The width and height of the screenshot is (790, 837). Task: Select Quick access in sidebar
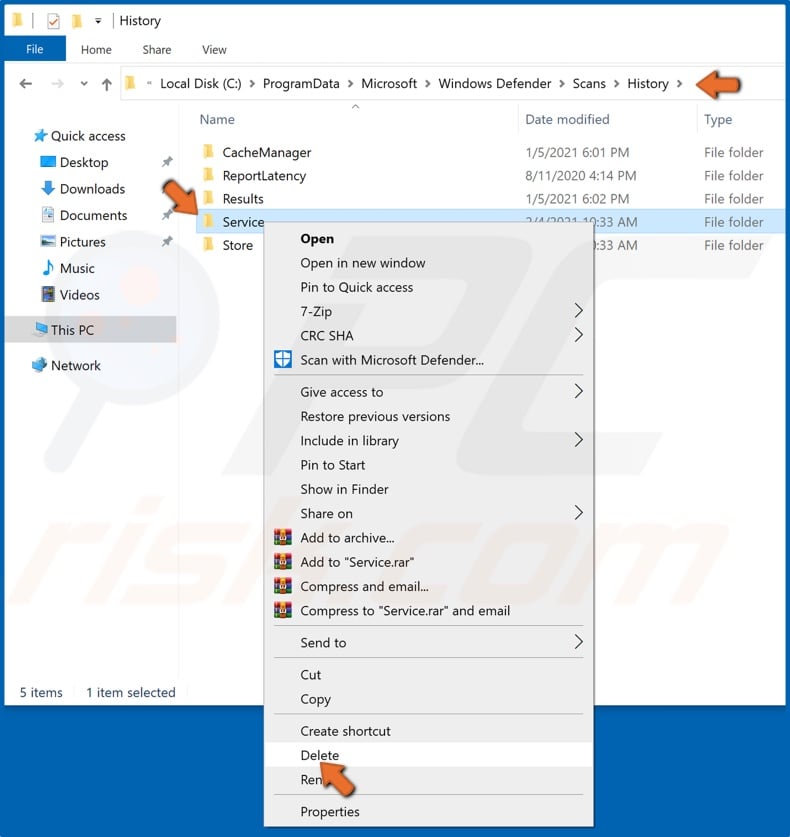coord(80,136)
